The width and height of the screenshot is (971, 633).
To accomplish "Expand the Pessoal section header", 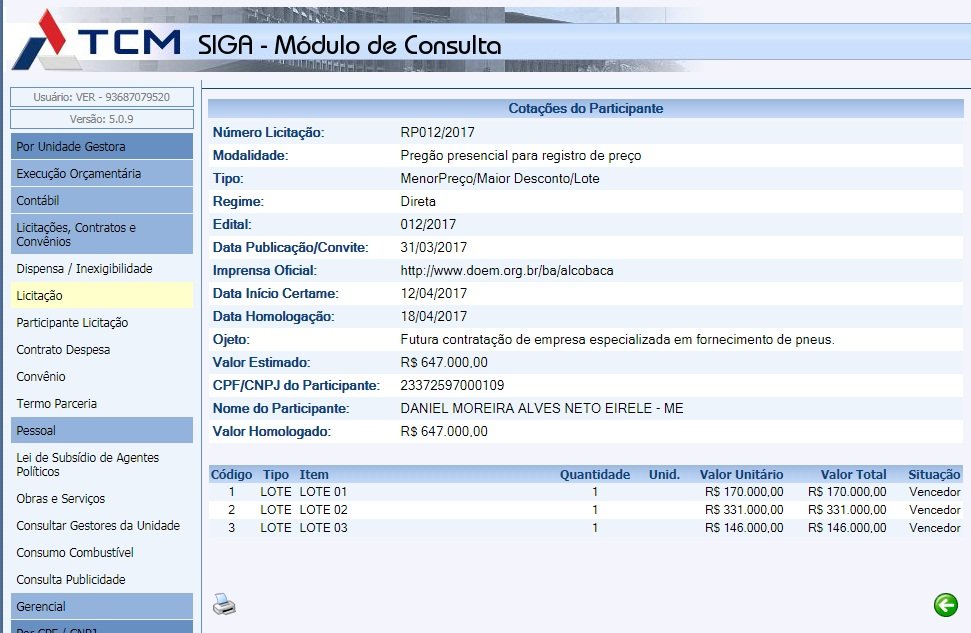I will [x=101, y=431].
